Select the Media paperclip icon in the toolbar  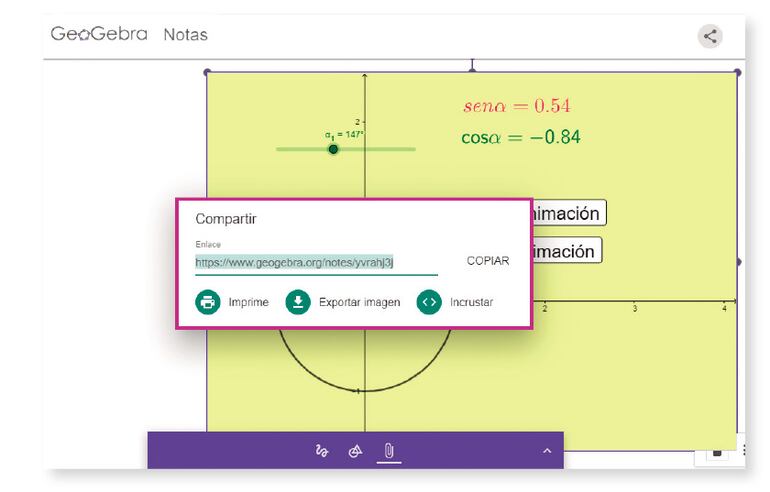coord(389,450)
